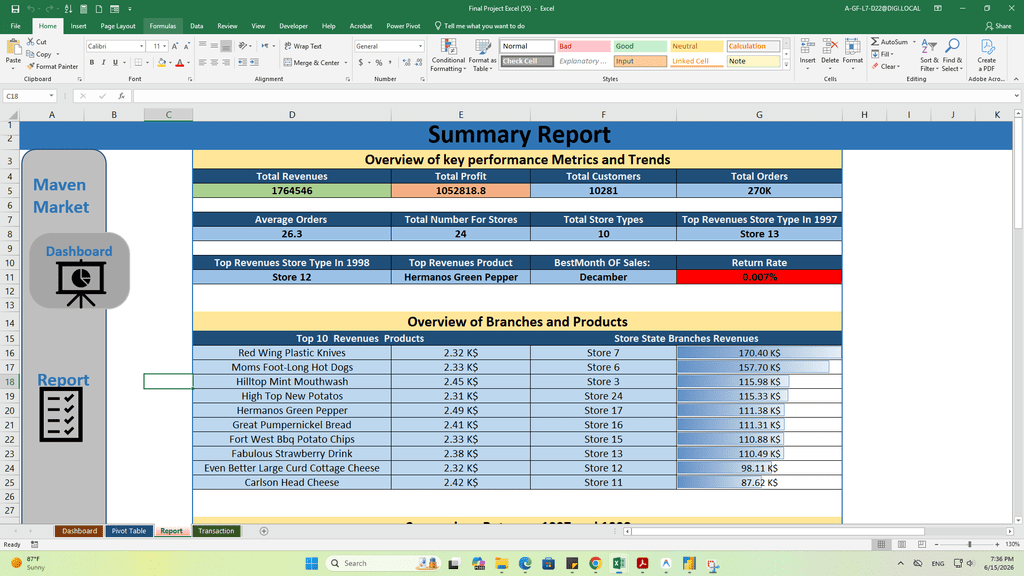Image resolution: width=1024 pixels, height=576 pixels.
Task: Toggle Wrap Text option
Action: (304, 46)
